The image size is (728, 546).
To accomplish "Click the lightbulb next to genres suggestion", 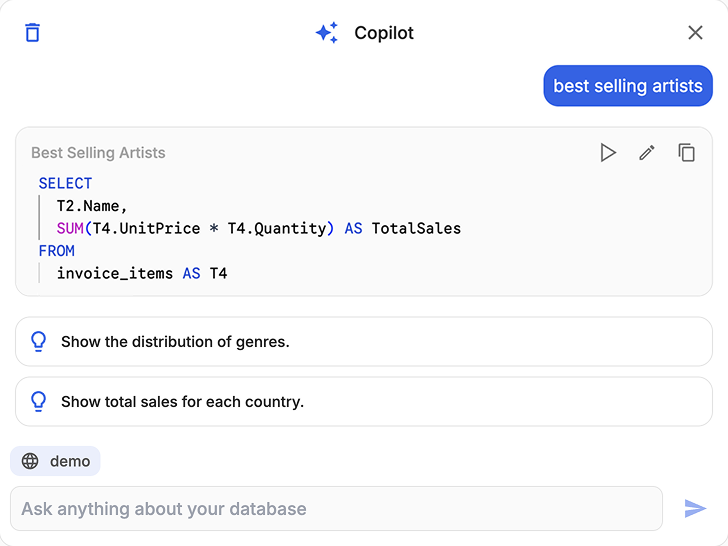I will click(39, 342).
